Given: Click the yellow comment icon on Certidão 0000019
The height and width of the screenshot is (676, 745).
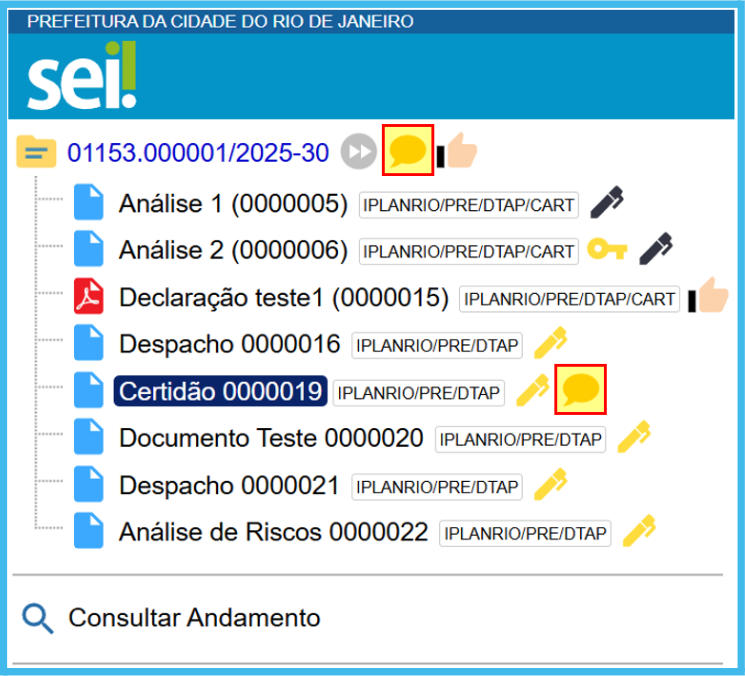Looking at the screenshot, I should coord(581,390).
